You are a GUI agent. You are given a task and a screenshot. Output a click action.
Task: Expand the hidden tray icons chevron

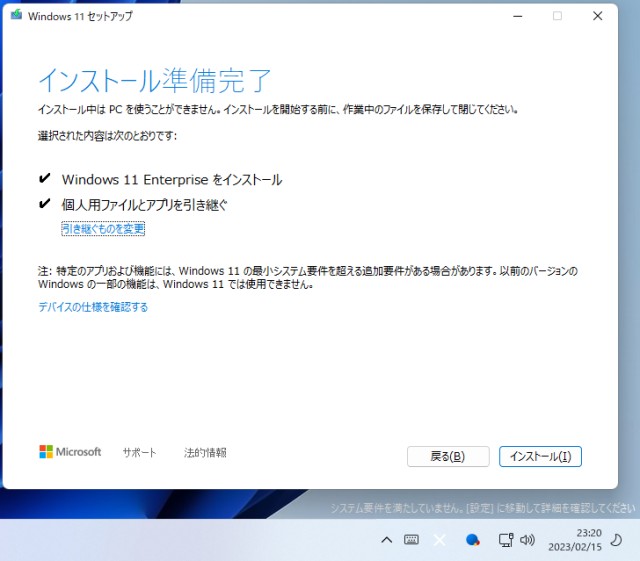click(386, 540)
